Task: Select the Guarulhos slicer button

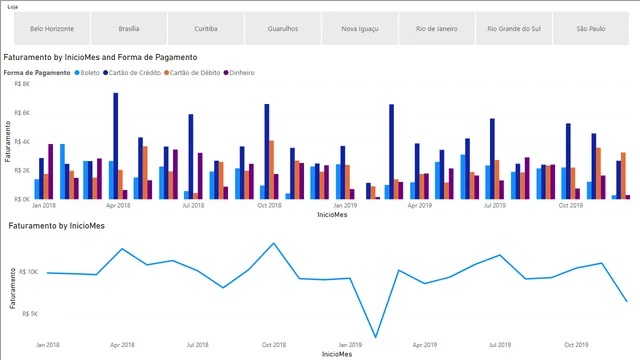Action: click(283, 29)
